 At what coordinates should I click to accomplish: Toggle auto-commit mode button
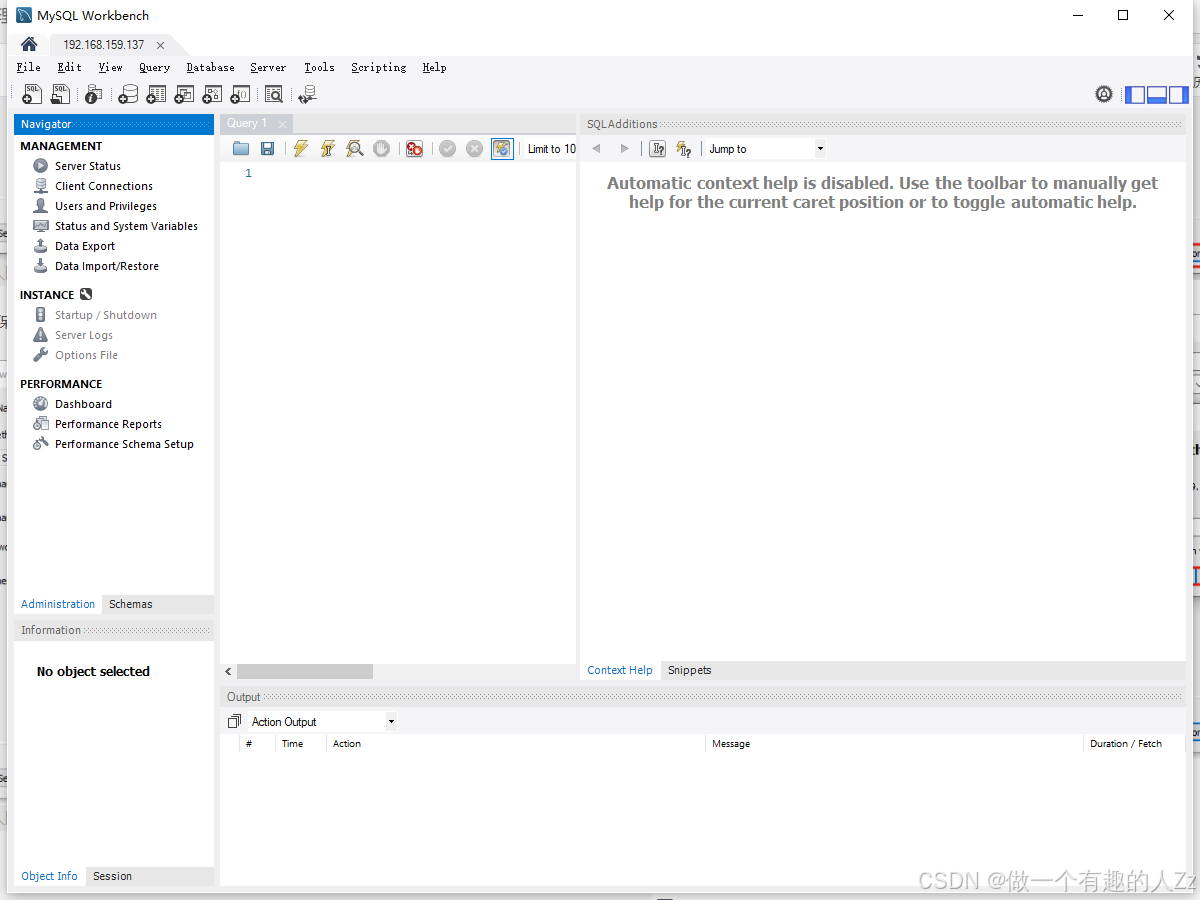[x=502, y=149]
